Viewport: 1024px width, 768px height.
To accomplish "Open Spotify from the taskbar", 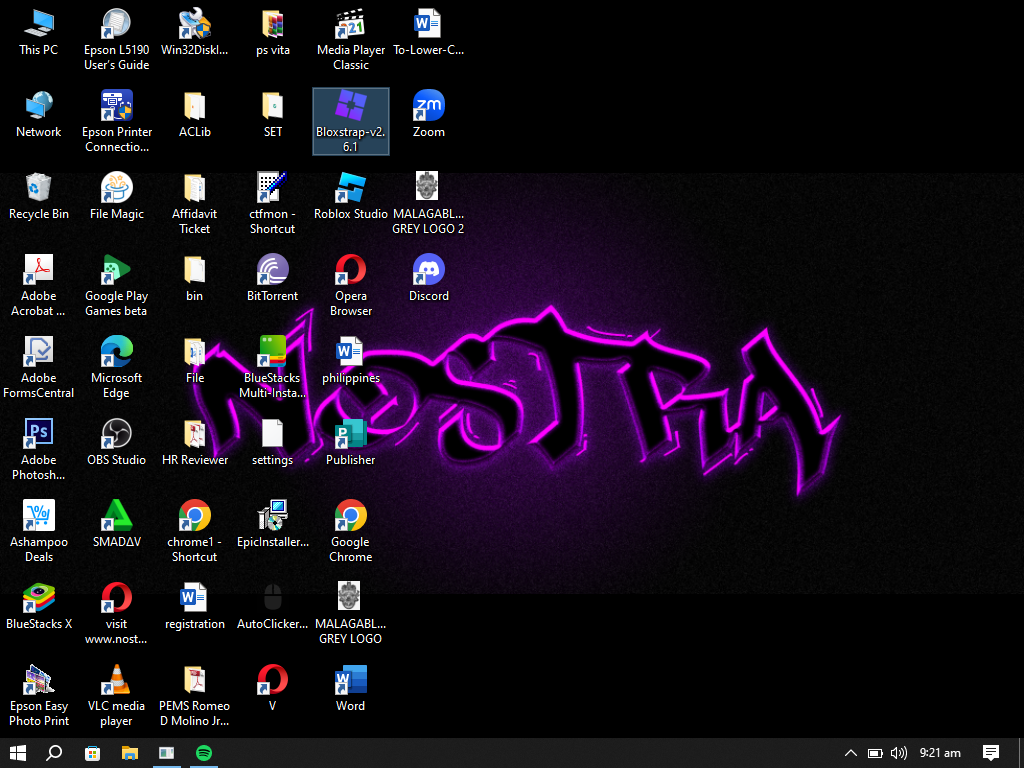I will click(x=204, y=753).
